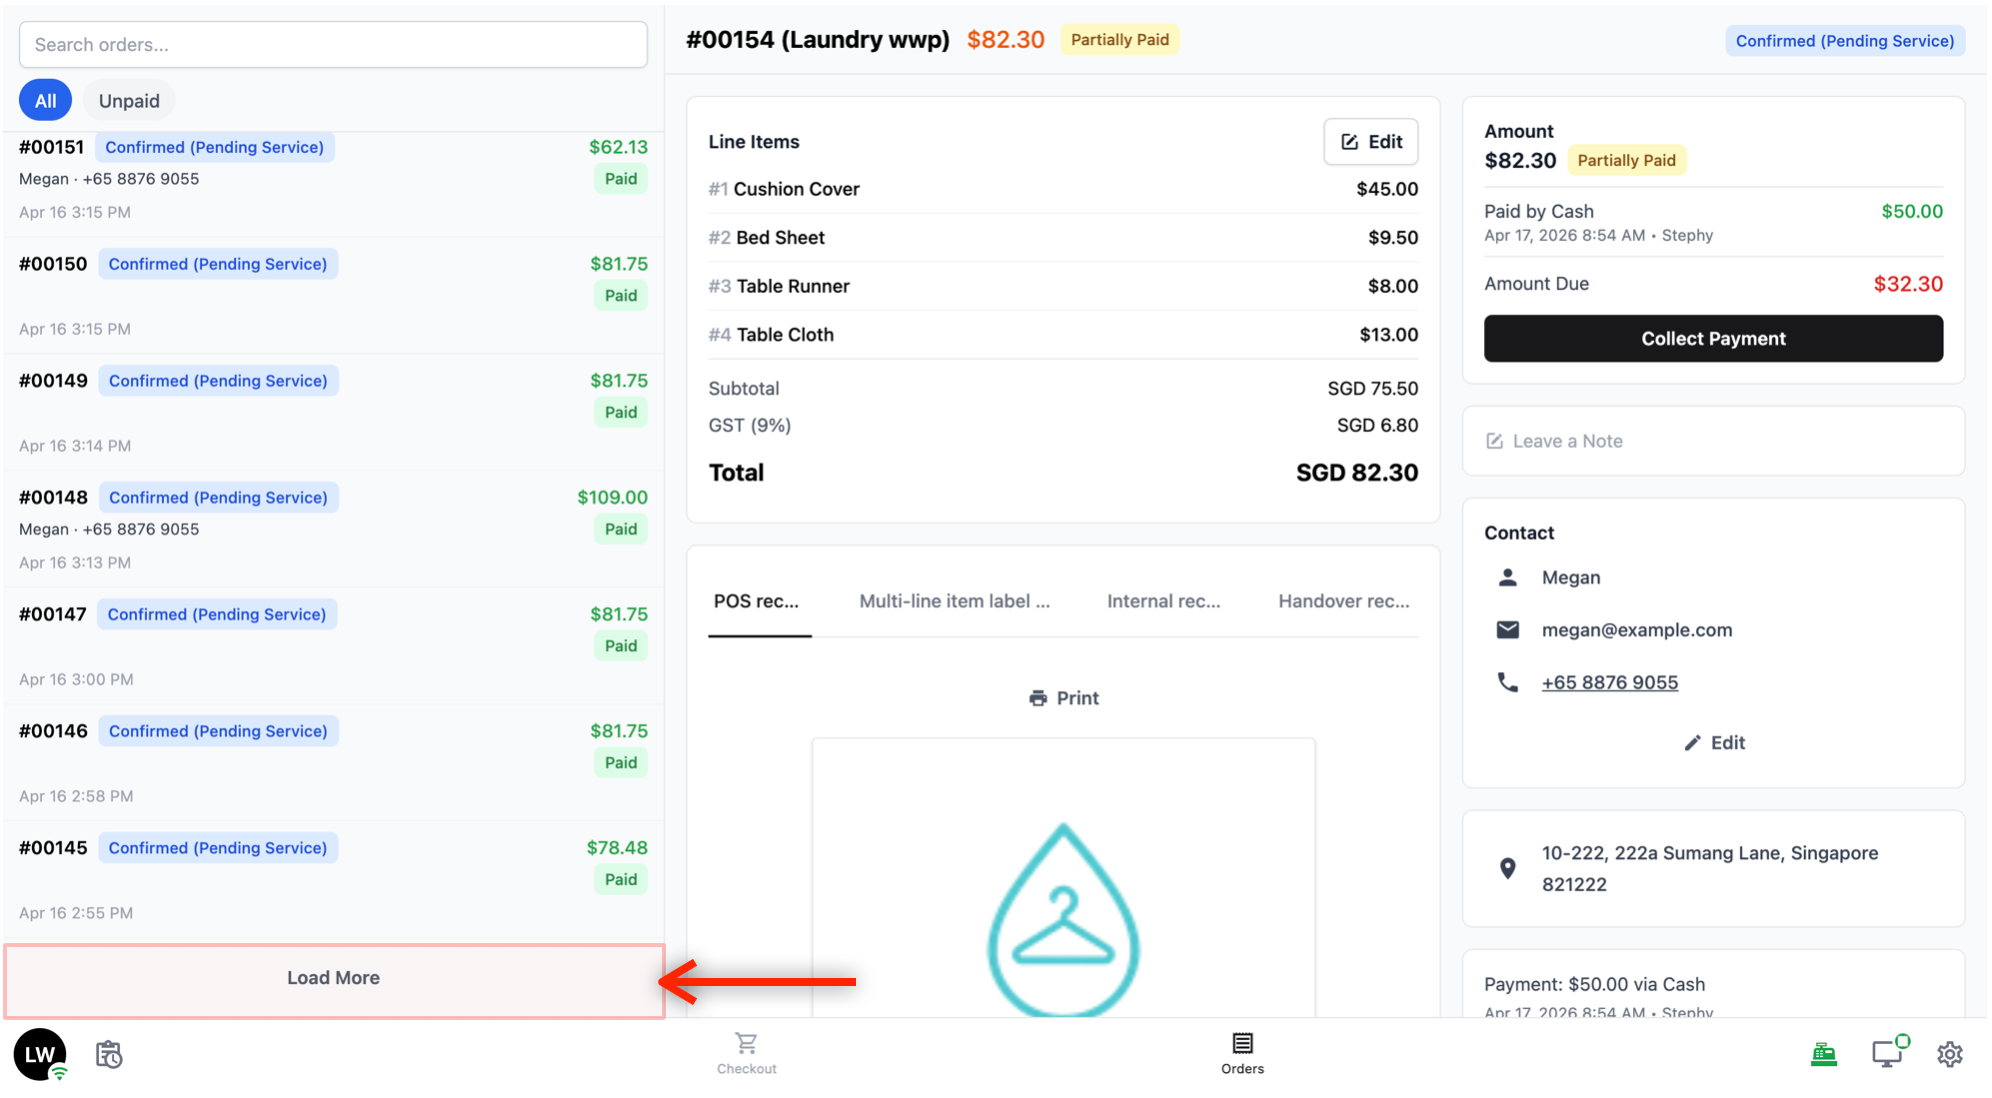Open the customer display monitor icon
The image size is (1992, 1098).
(1887, 1054)
